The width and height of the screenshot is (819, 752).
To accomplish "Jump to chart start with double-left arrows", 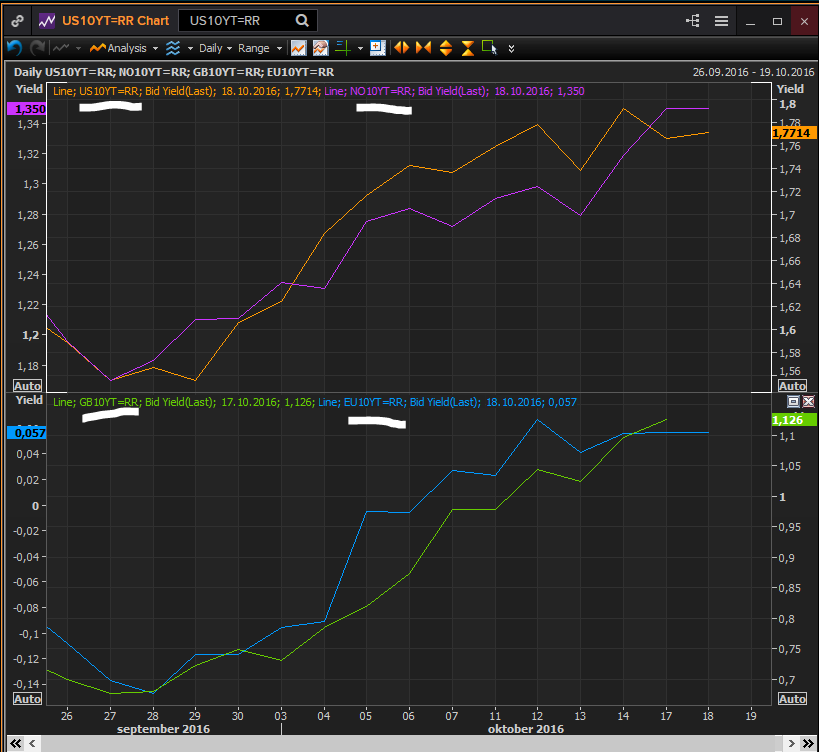I will click(16, 743).
